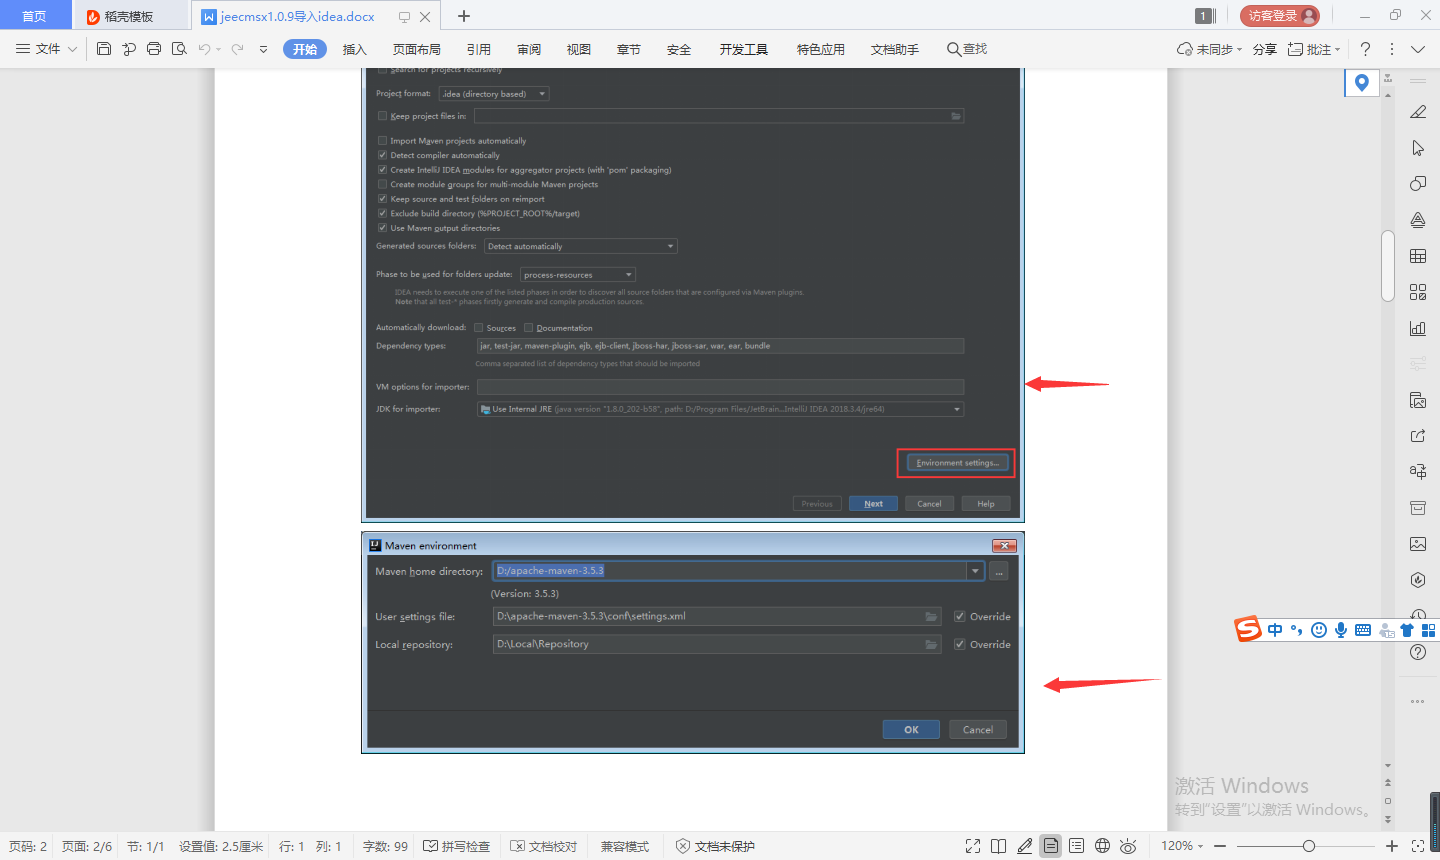Choose the arrow select tool in sidebar

[x=1418, y=148]
